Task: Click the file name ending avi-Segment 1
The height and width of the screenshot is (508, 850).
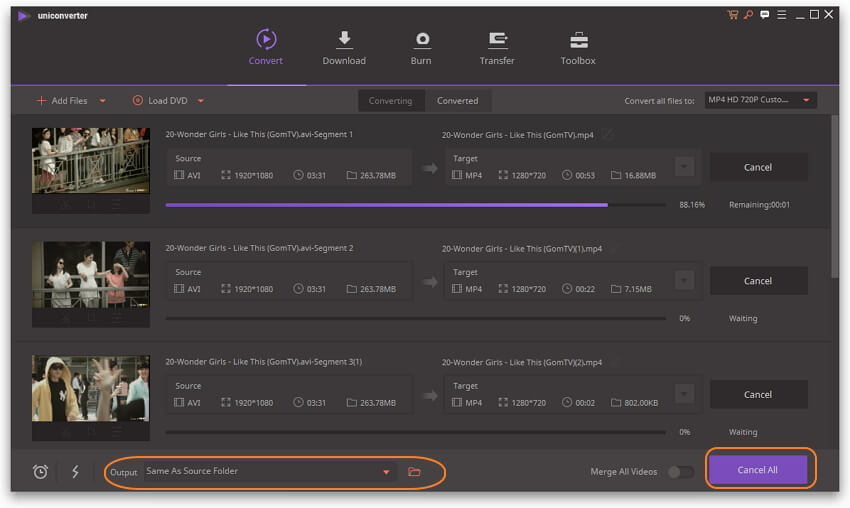Action: tap(259, 134)
